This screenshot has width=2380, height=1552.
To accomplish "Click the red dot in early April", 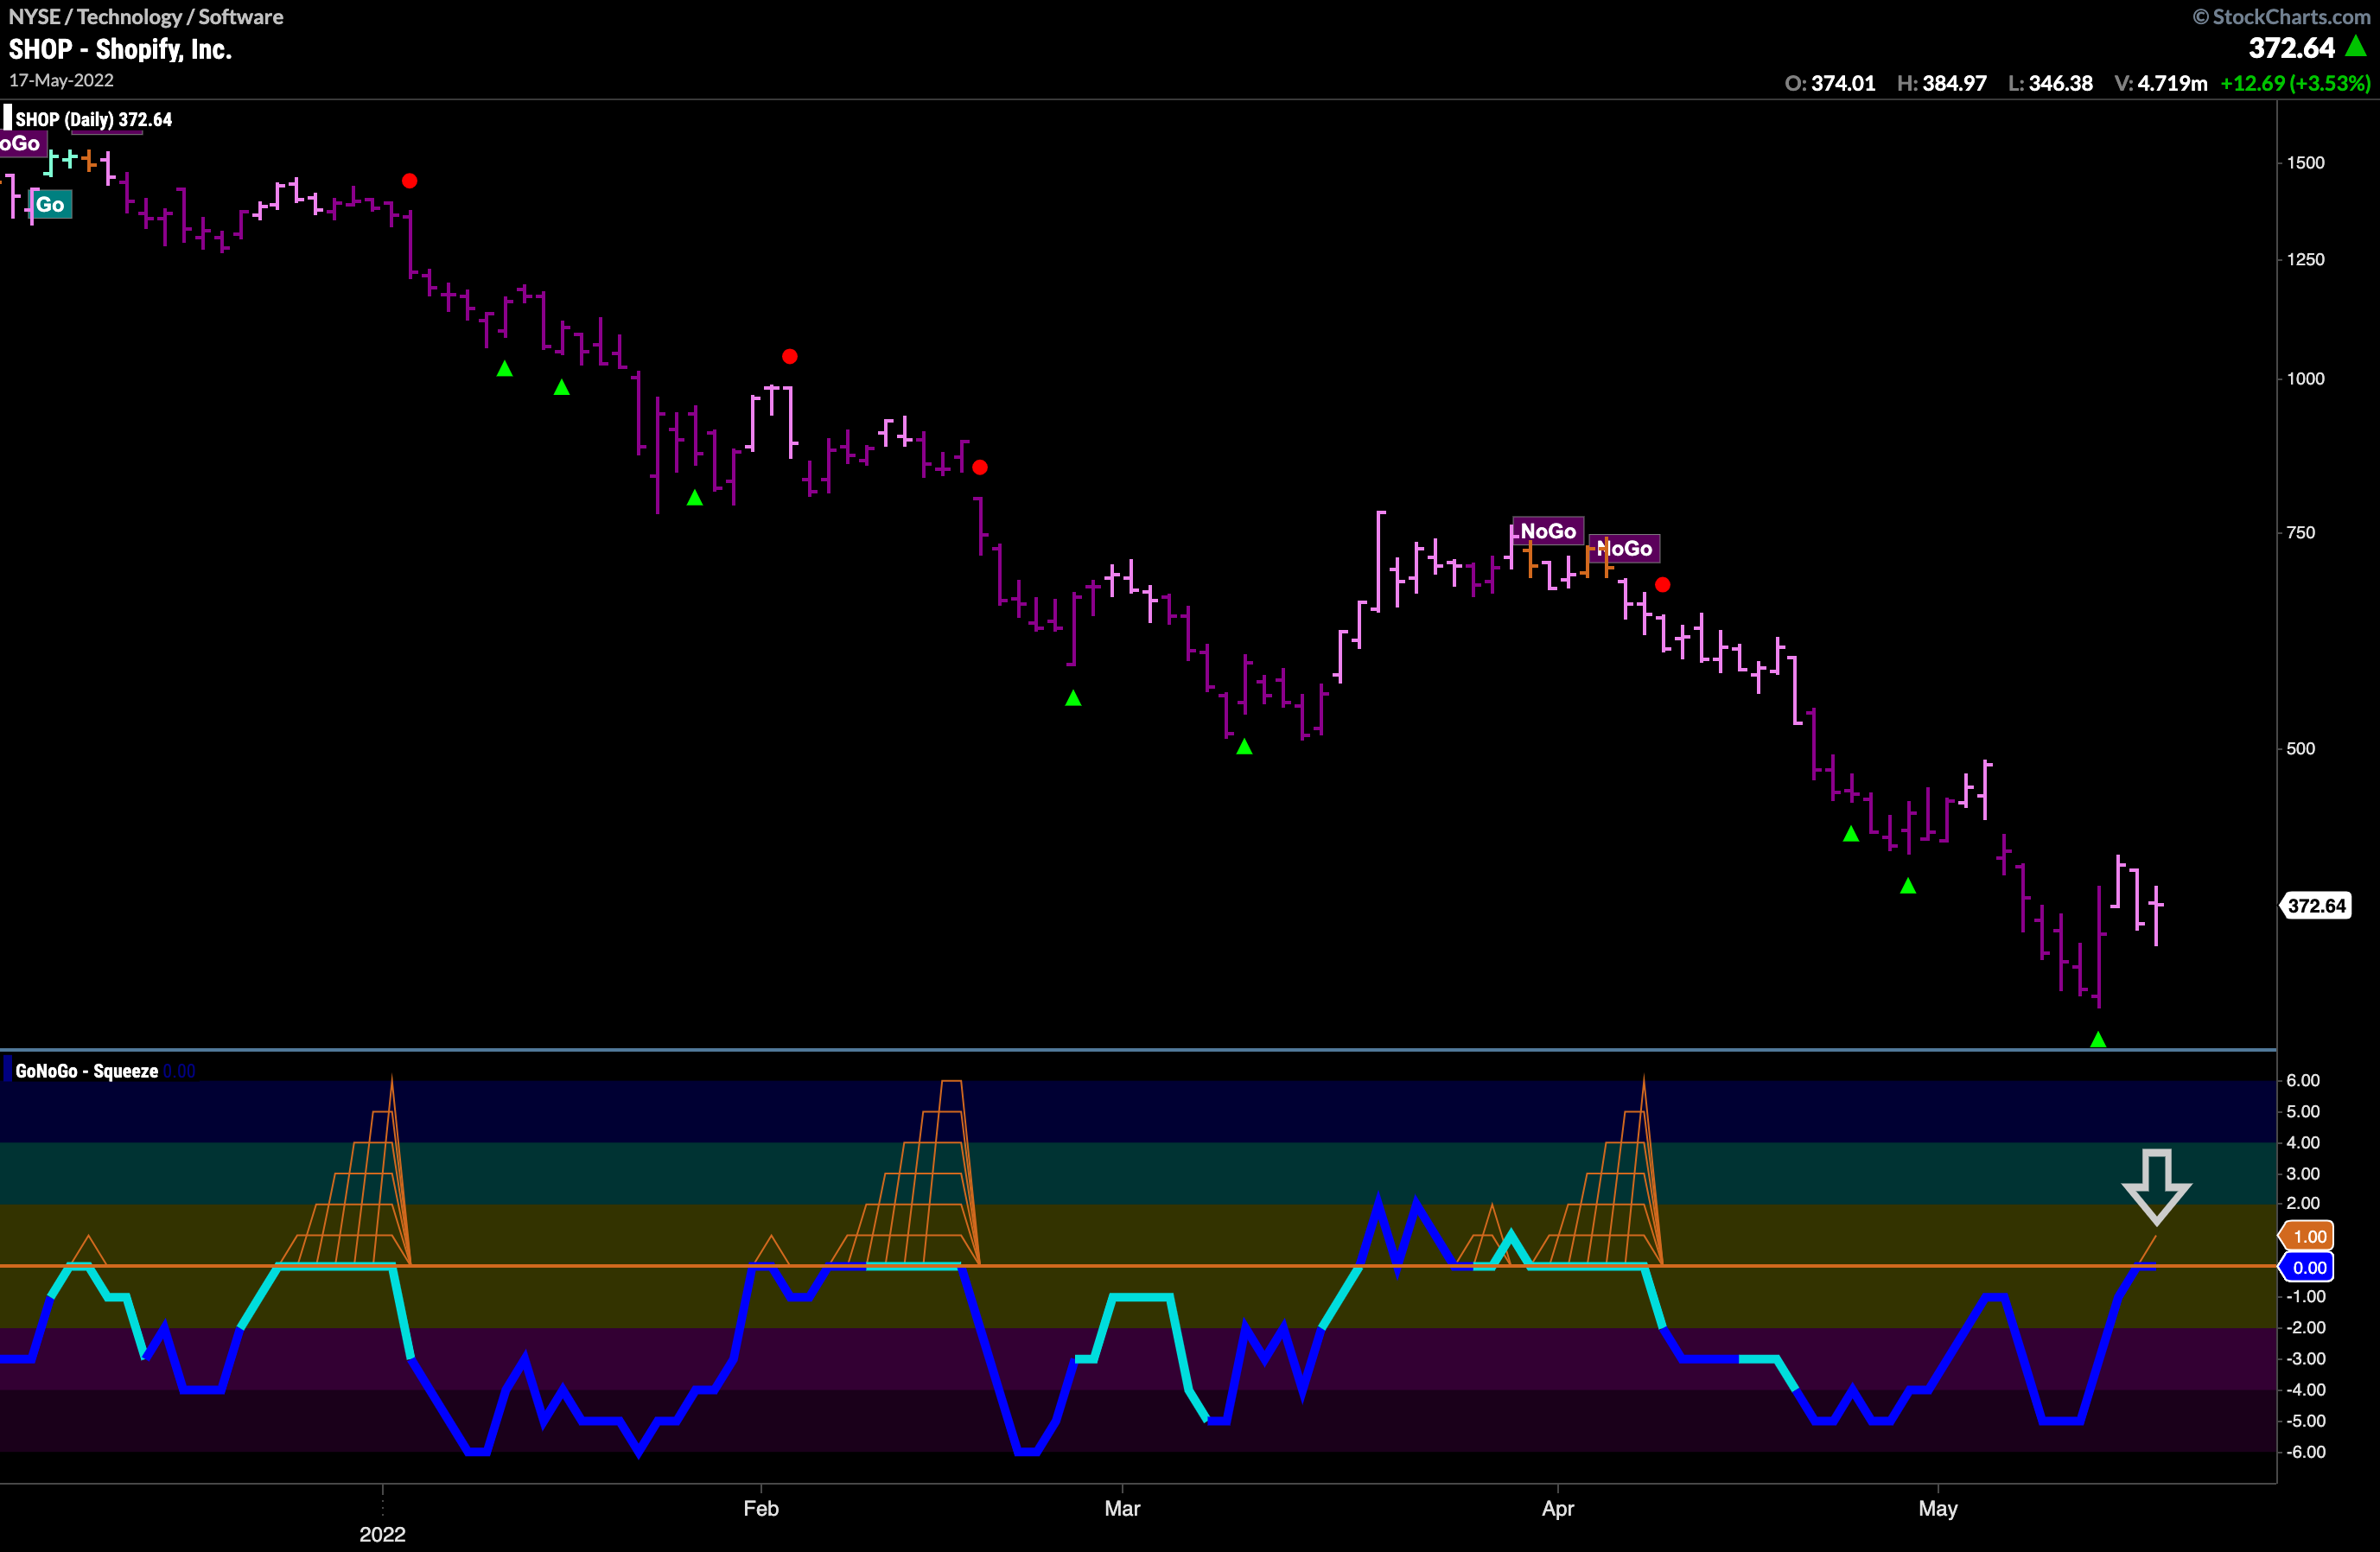I will point(1662,584).
